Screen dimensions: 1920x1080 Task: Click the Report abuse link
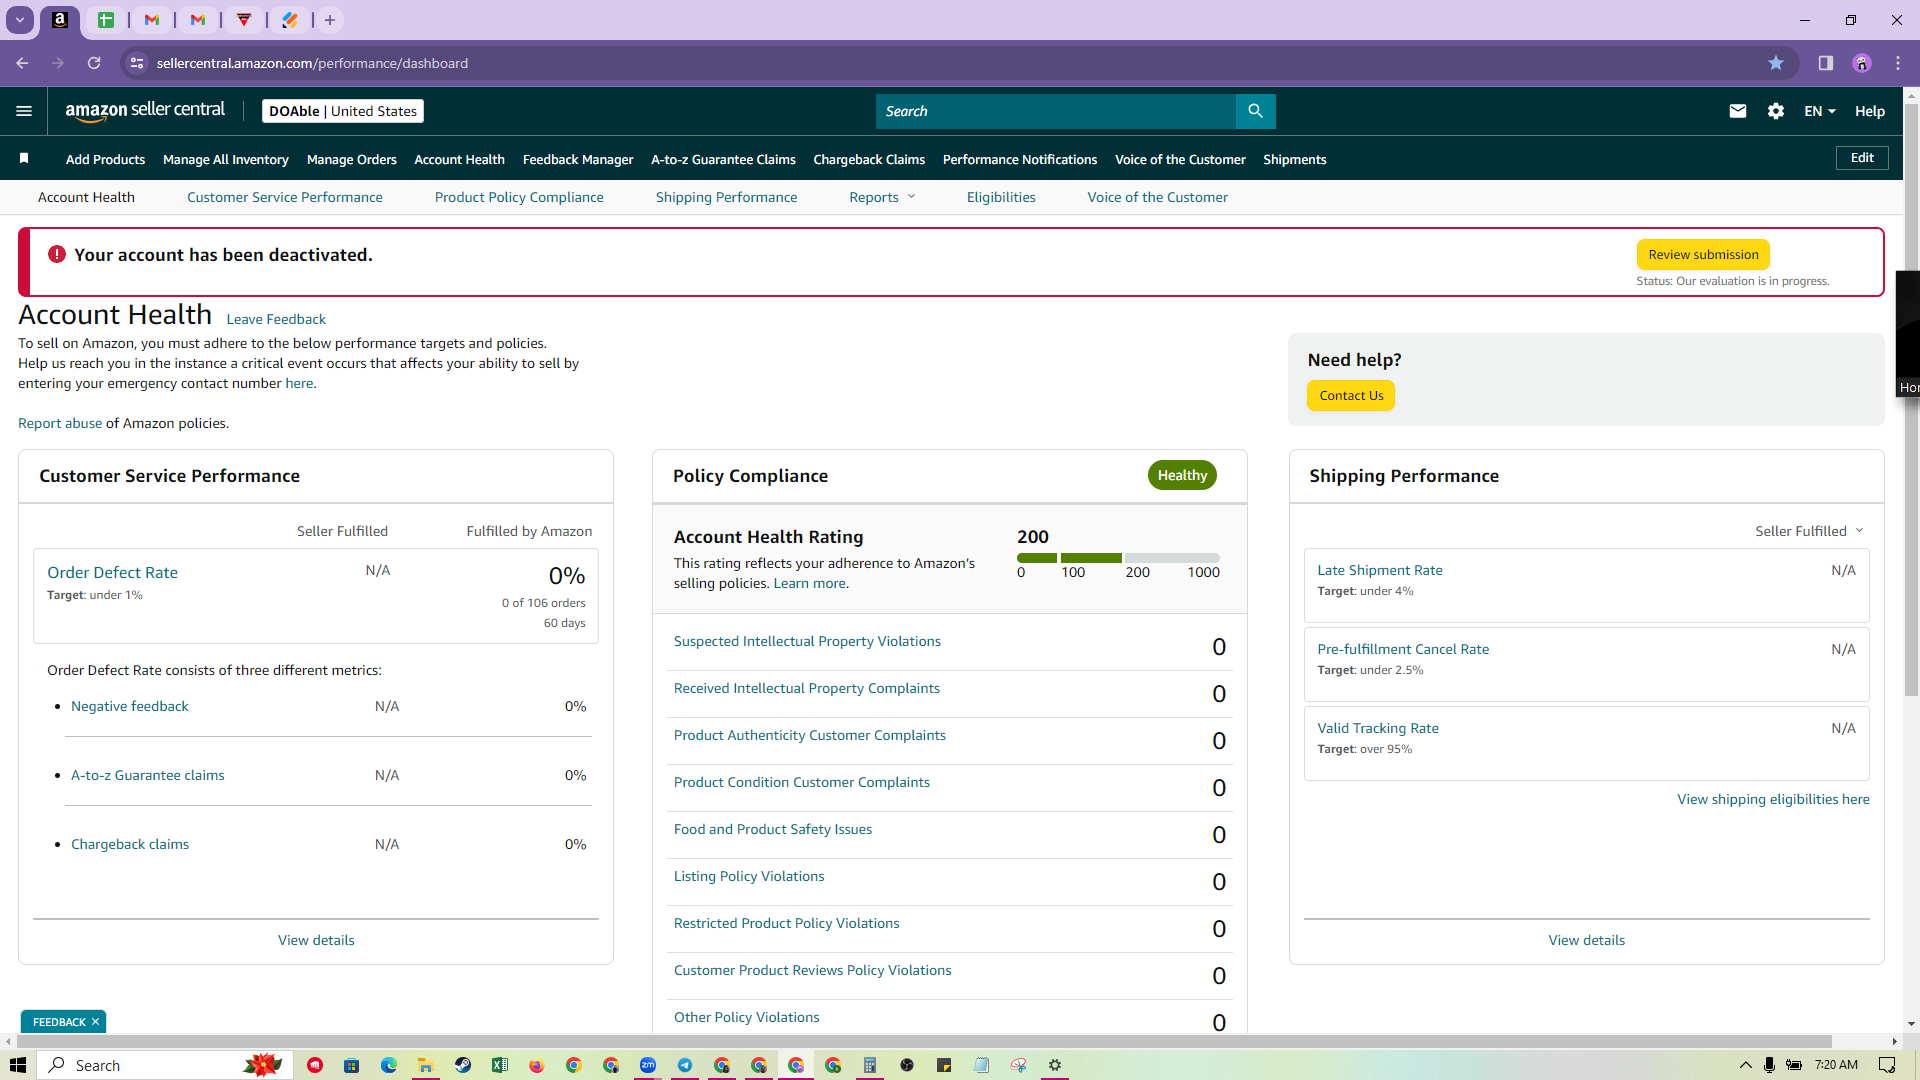60,423
